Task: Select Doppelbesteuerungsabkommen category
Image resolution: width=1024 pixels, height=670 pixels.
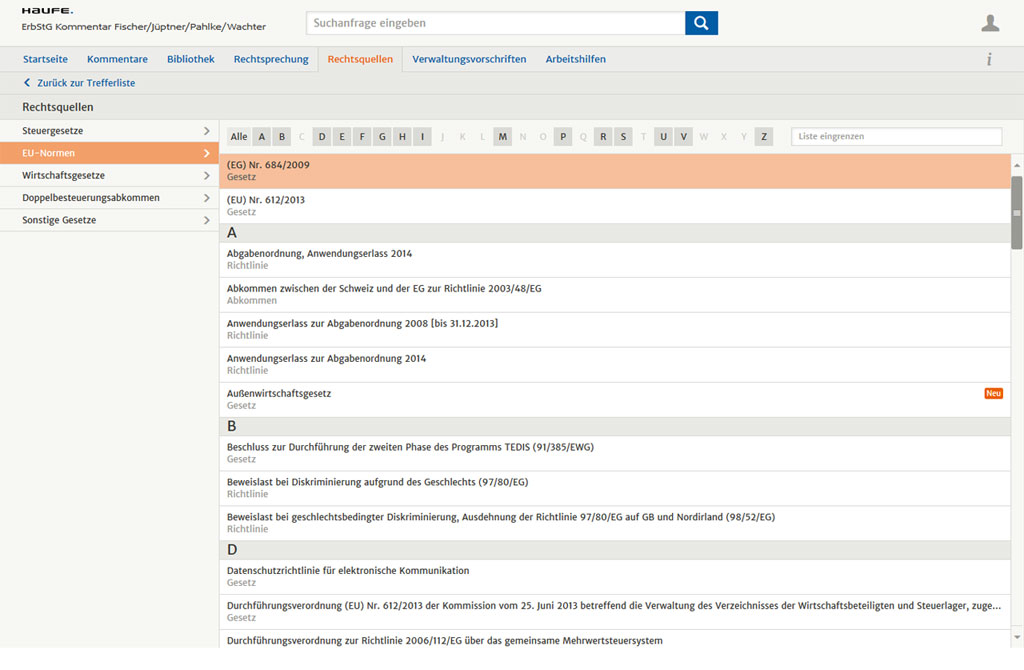Action: (110, 198)
